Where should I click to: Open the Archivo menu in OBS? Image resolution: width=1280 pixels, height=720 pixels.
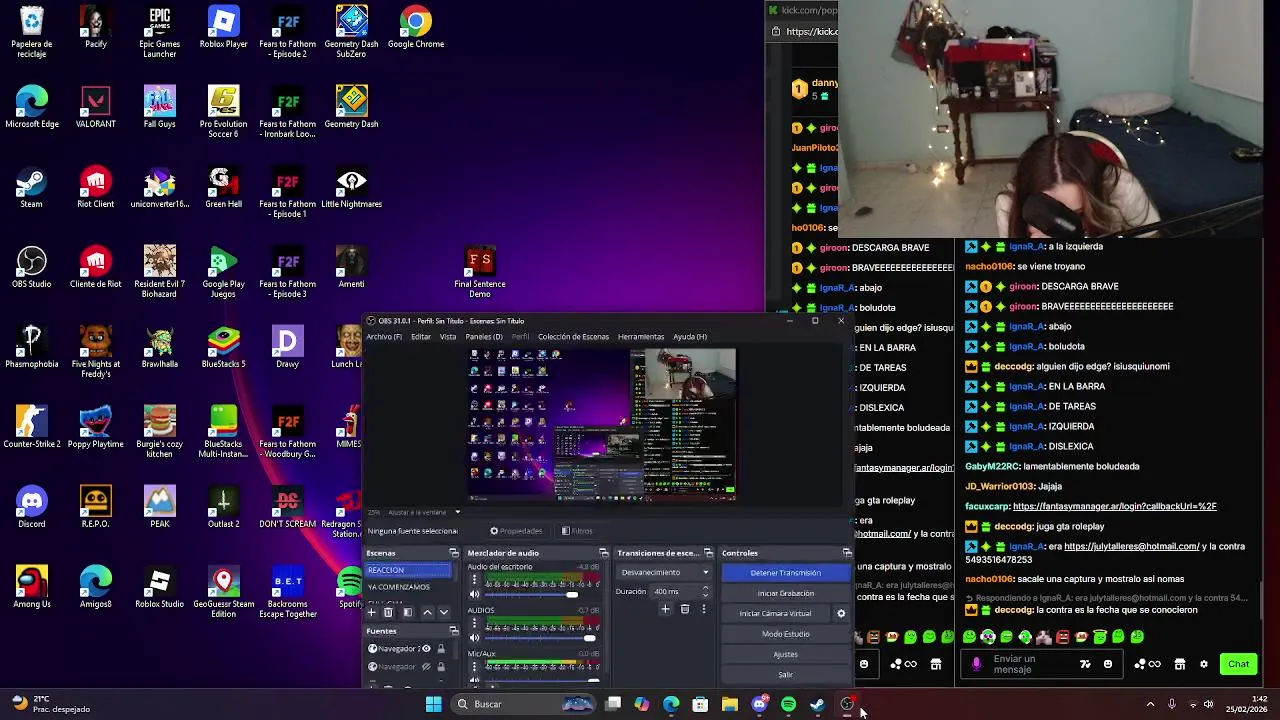(x=384, y=337)
